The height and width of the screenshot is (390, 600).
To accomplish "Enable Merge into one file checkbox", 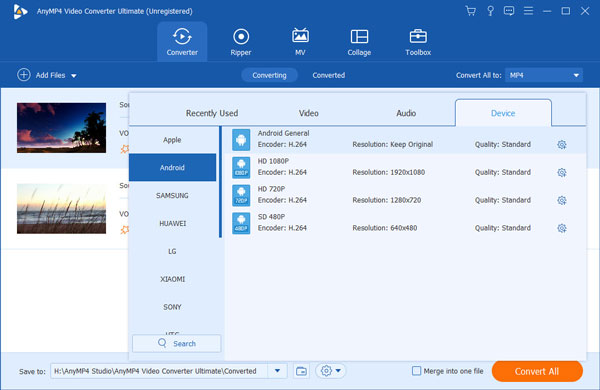I will 416,370.
